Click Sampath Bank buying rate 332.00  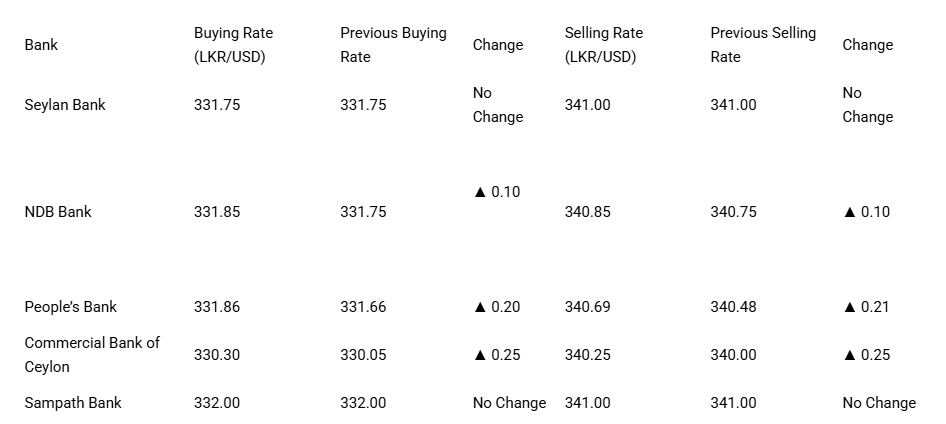217,403
